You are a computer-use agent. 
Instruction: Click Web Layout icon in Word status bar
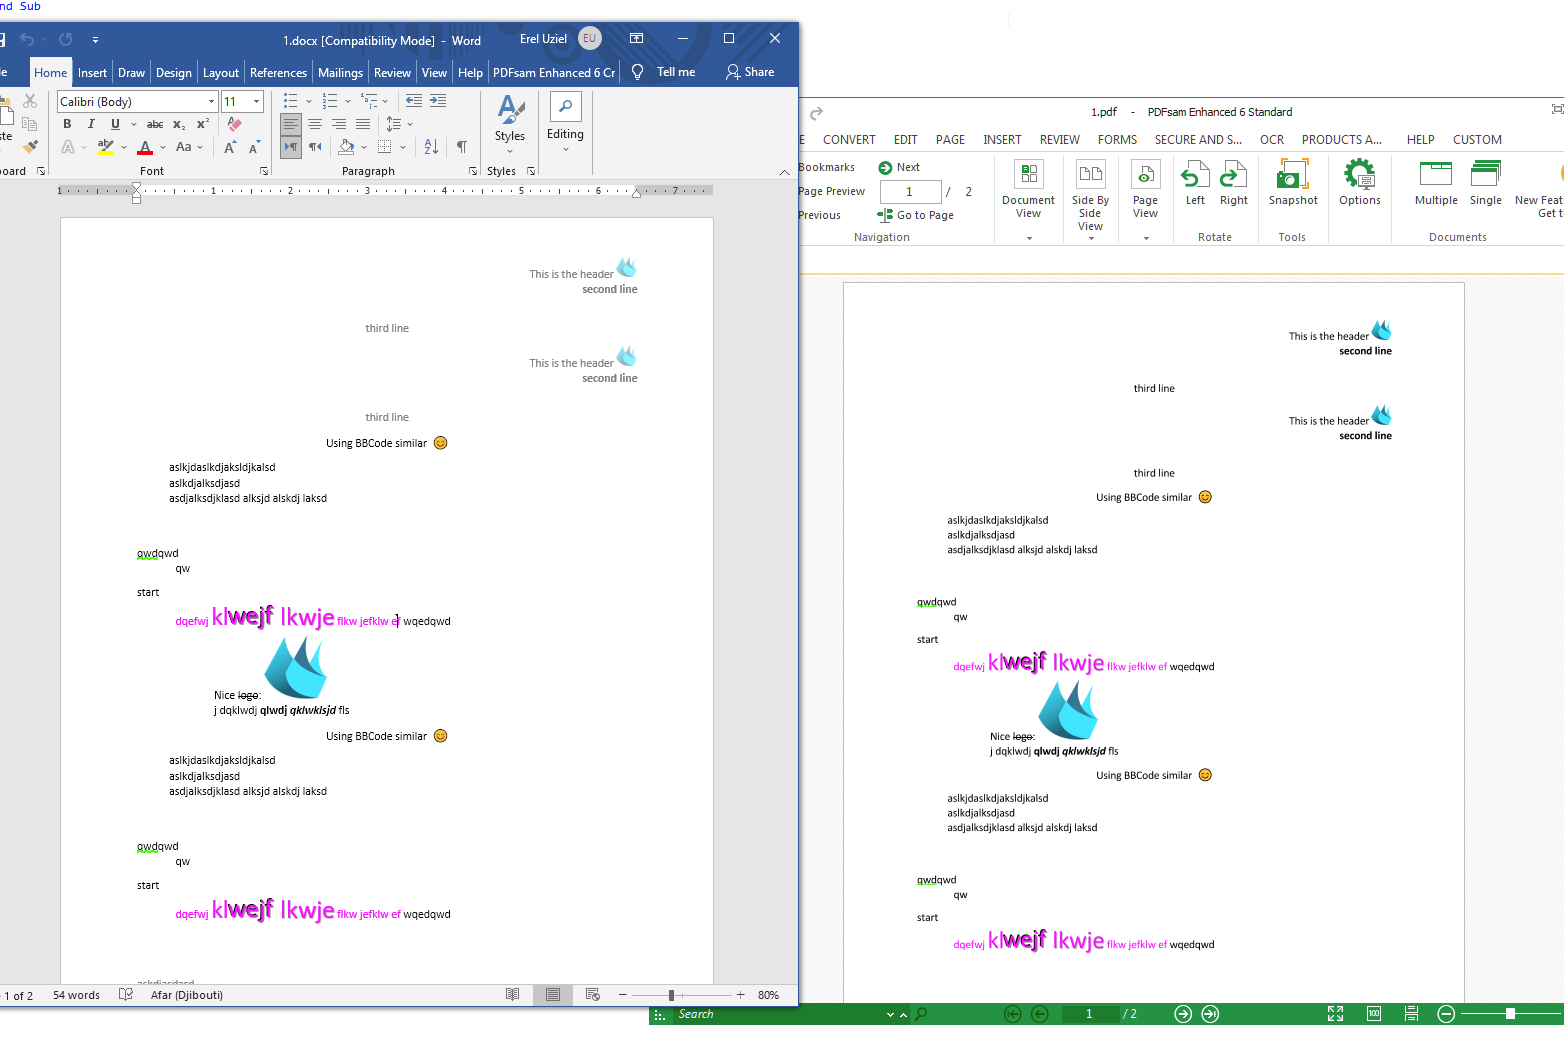593,995
